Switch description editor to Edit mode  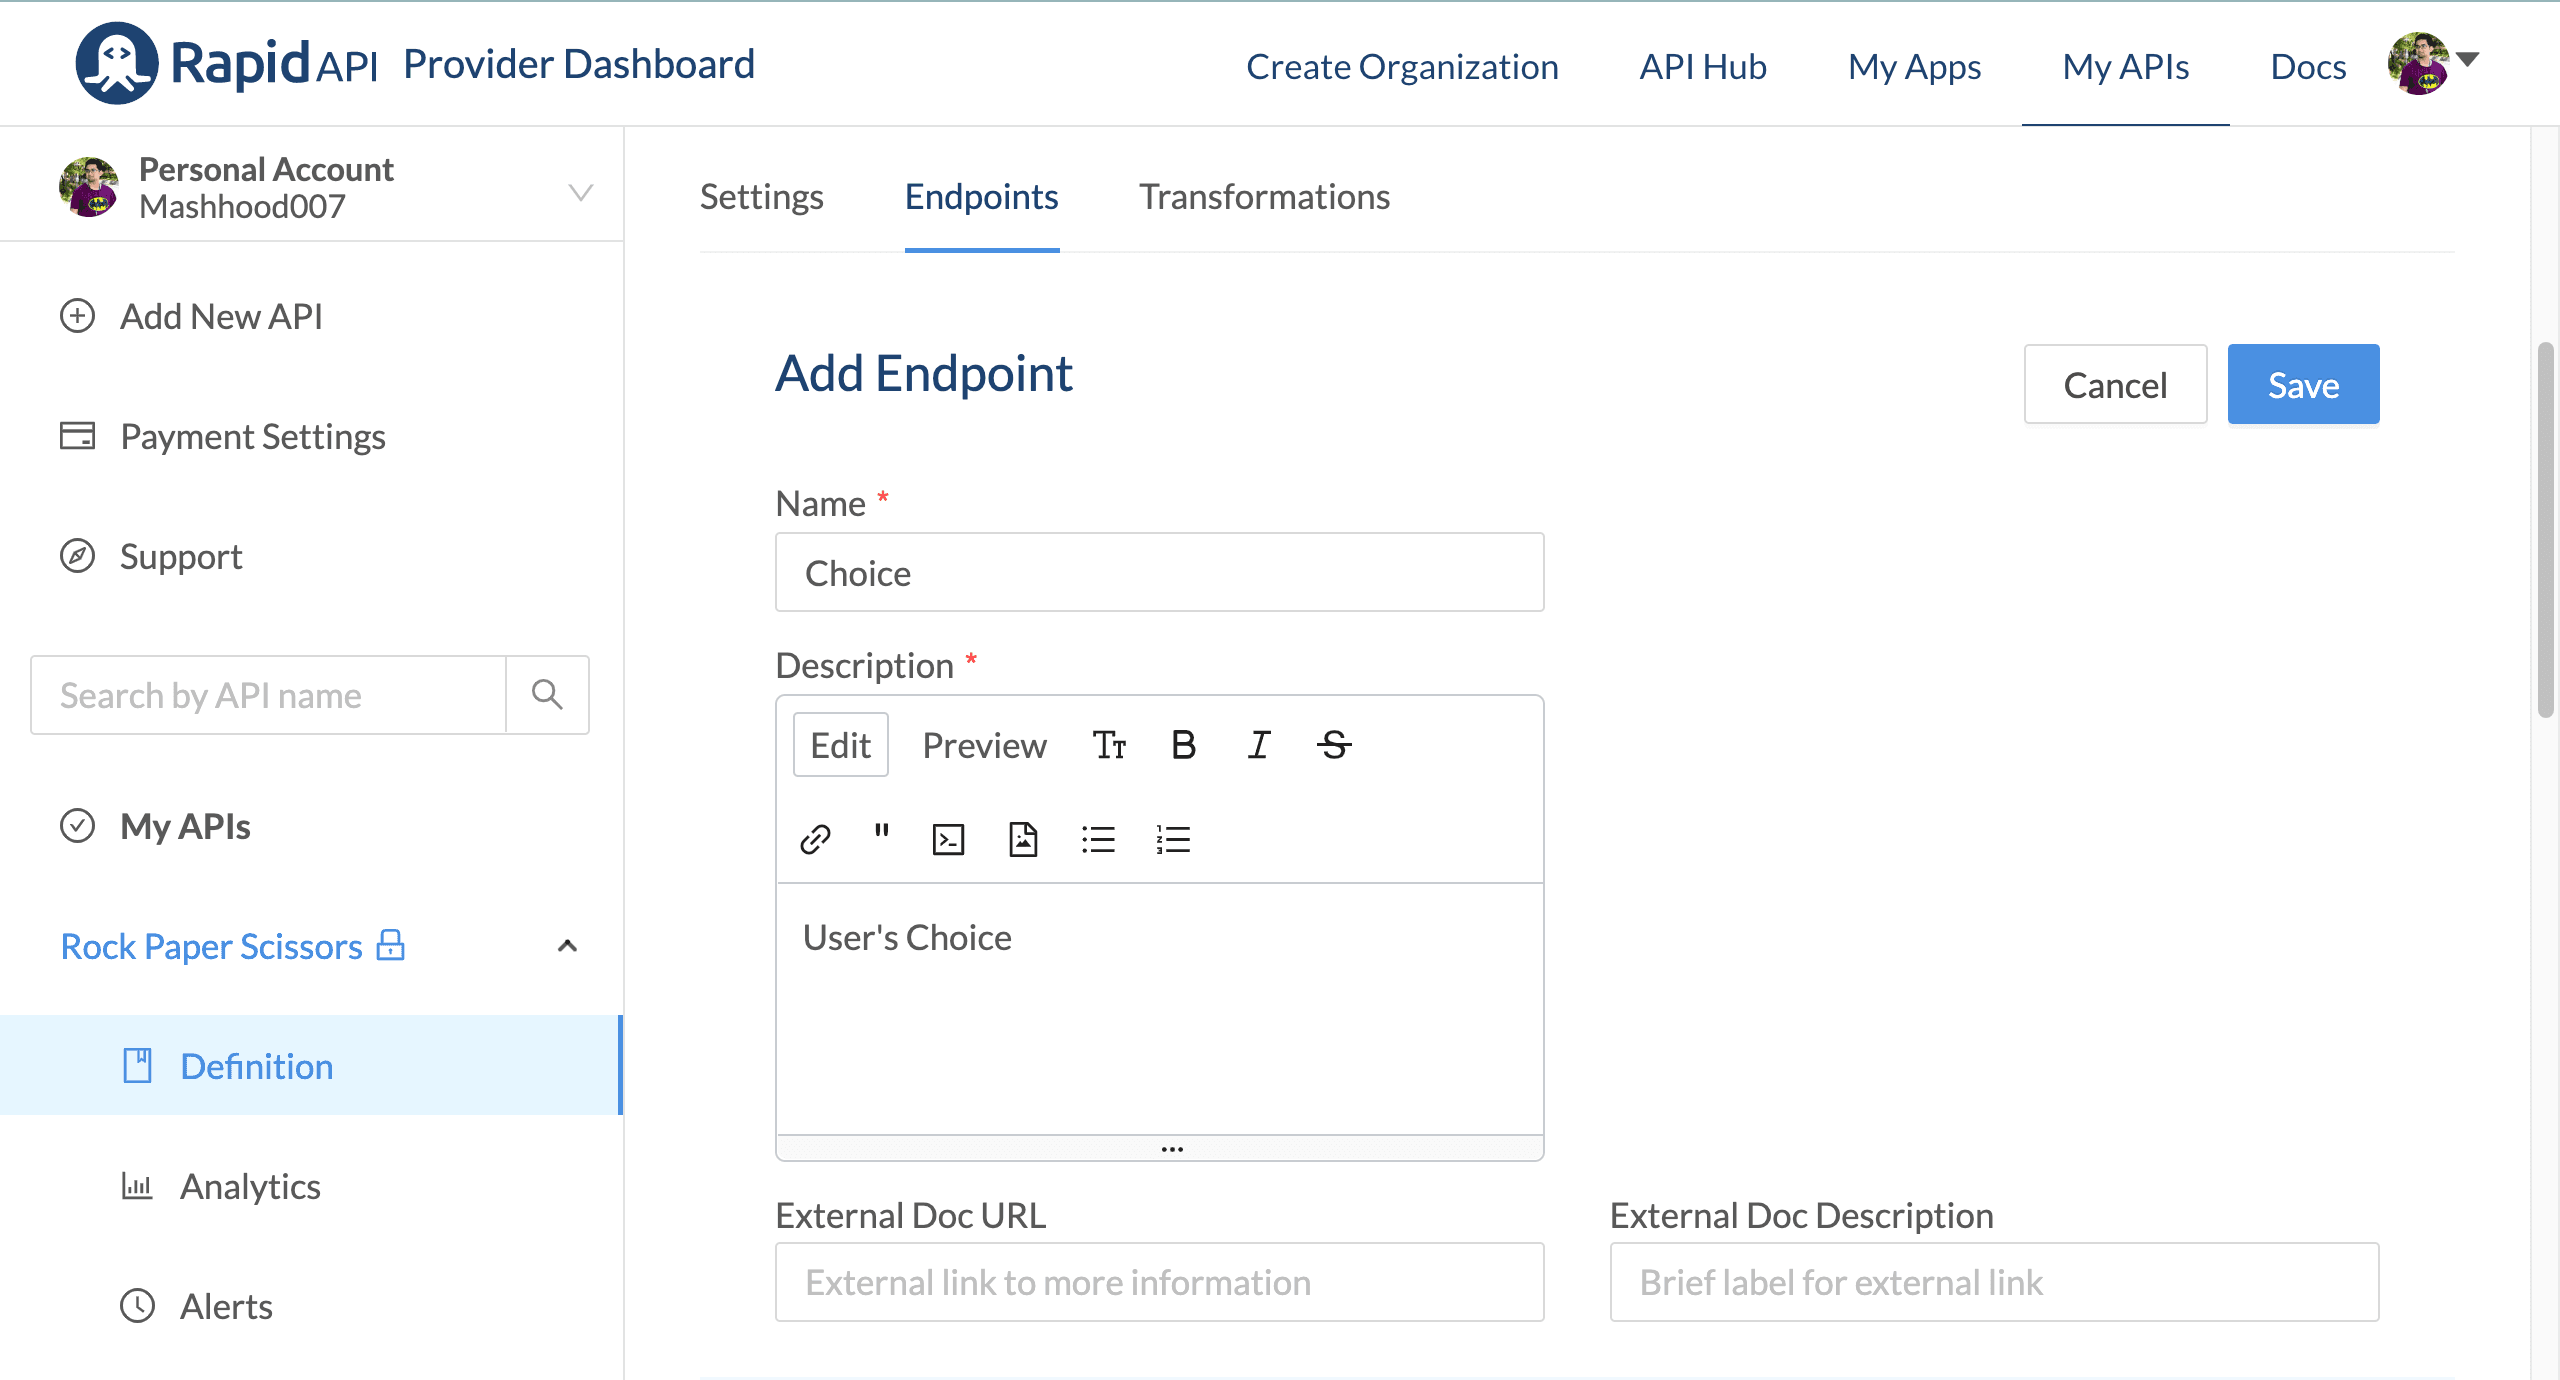[841, 745]
